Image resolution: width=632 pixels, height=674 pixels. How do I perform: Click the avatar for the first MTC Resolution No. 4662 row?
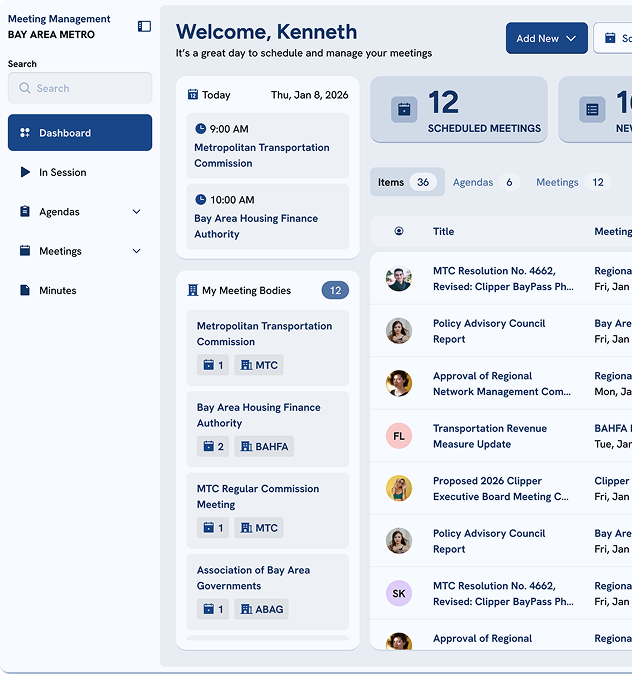tap(399, 279)
